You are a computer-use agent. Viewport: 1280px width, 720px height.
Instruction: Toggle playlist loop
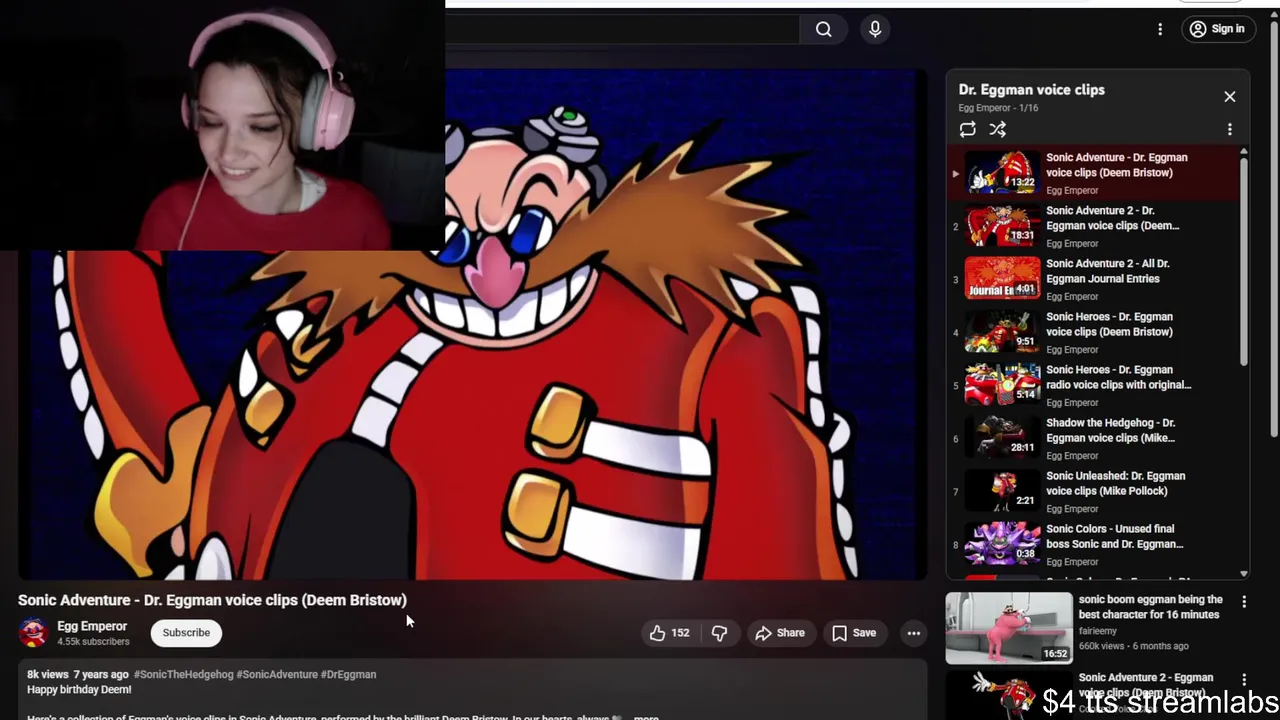click(967, 130)
